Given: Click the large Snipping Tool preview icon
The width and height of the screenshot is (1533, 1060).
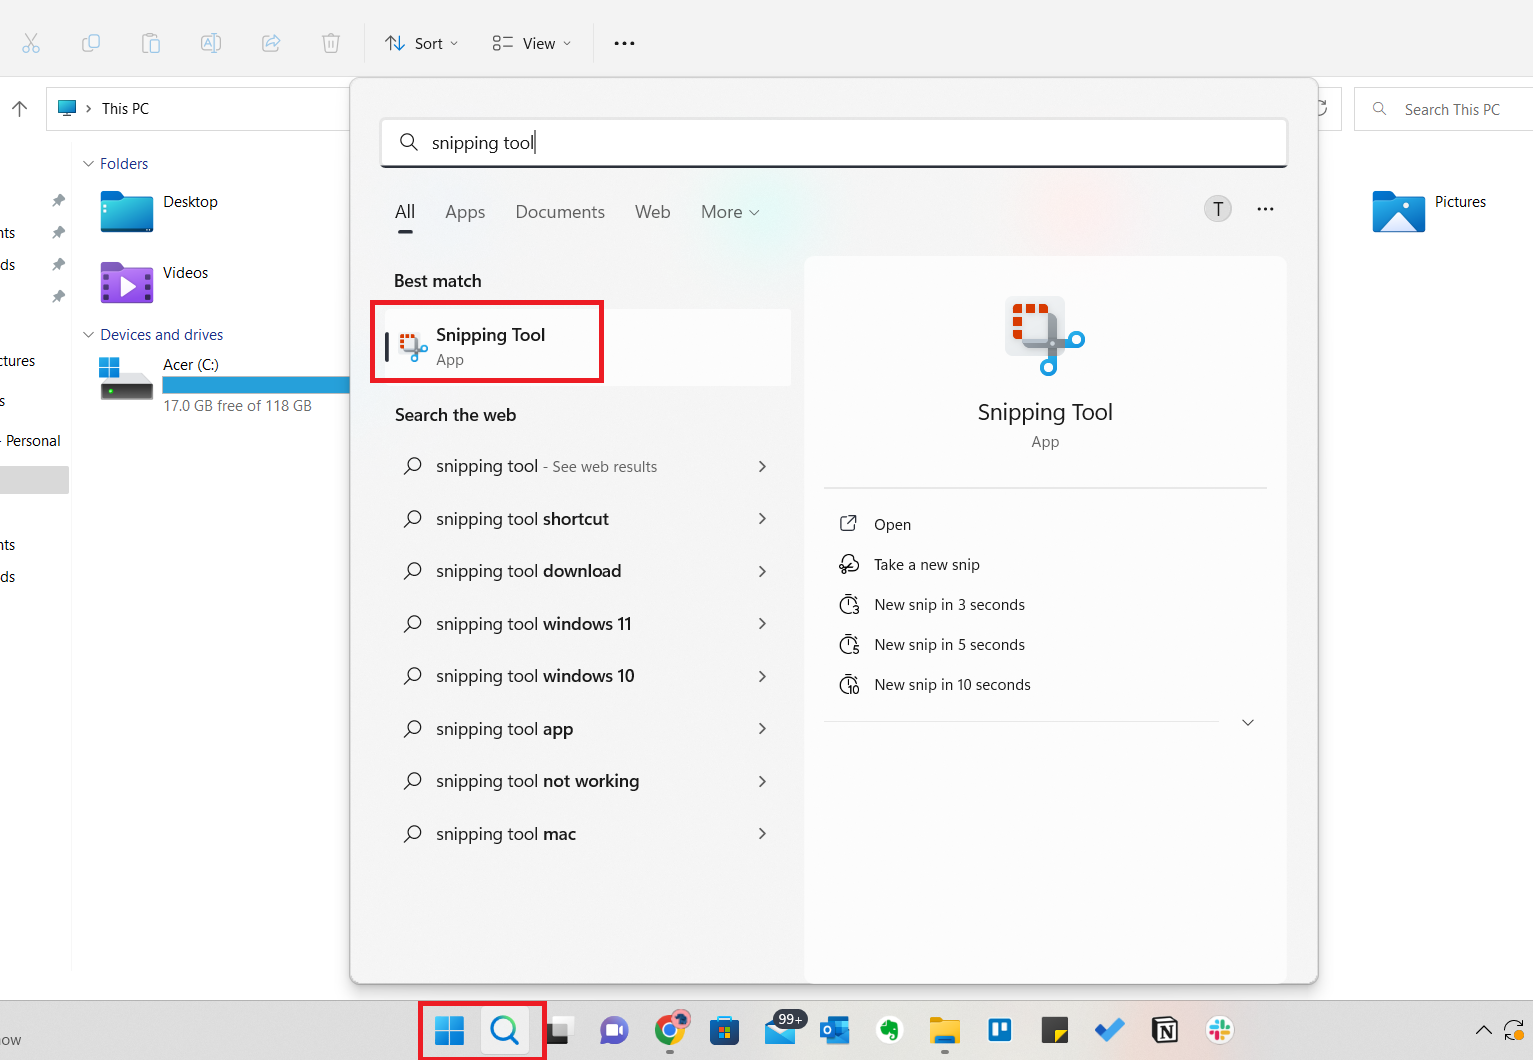Looking at the screenshot, I should tap(1045, 336).
